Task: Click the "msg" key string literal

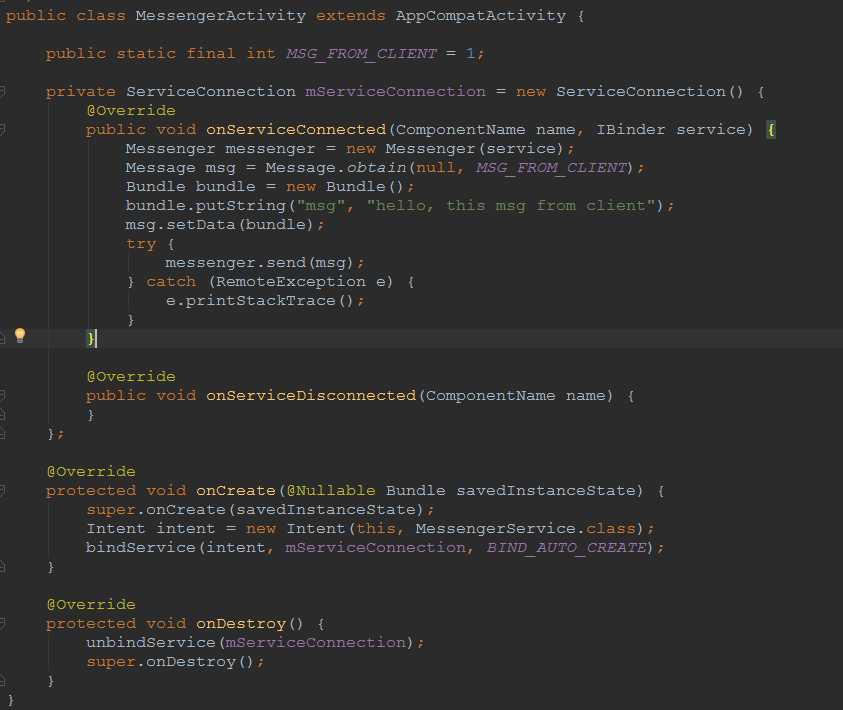Action: pyautogui.click(x=321, y=205)
